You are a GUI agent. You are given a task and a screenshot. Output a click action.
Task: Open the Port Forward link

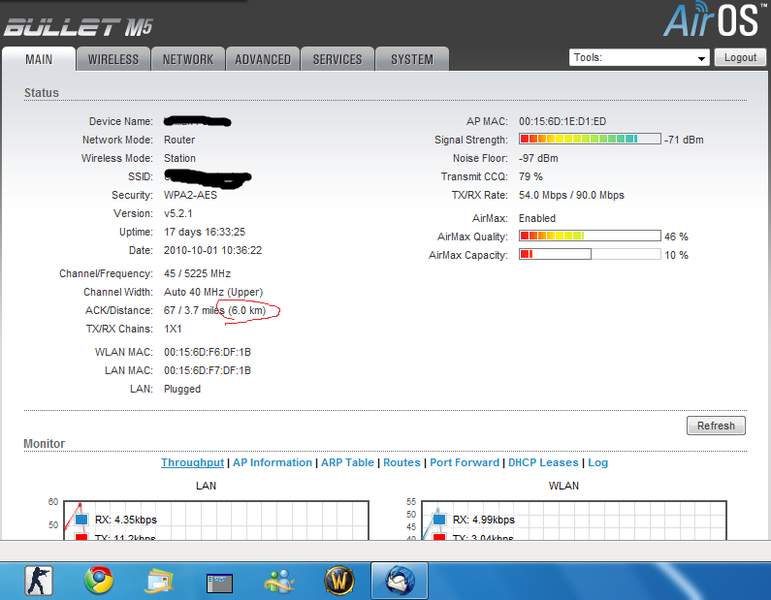(x=464, y=462)
